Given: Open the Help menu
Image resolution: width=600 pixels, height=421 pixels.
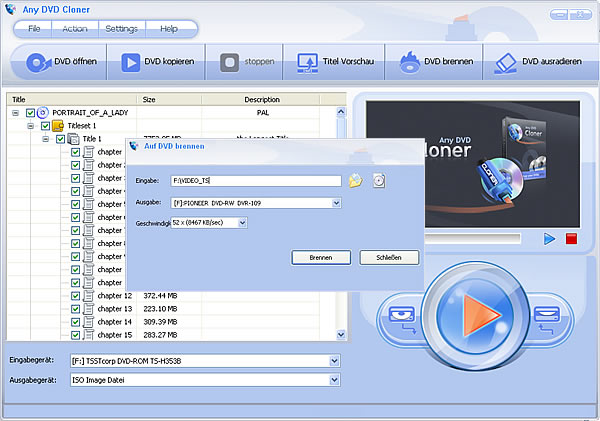Looking at the screenshot, I should coord(169,29).
